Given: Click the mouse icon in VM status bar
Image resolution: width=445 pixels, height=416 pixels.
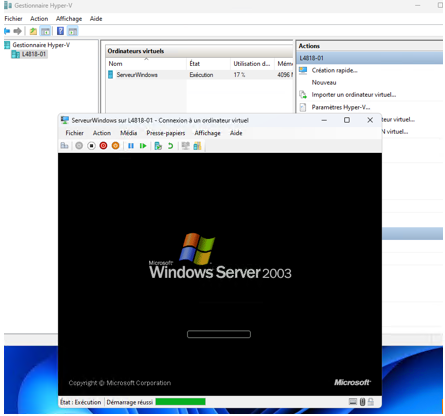Looking at the screenshot, I should tap(362, 402).
